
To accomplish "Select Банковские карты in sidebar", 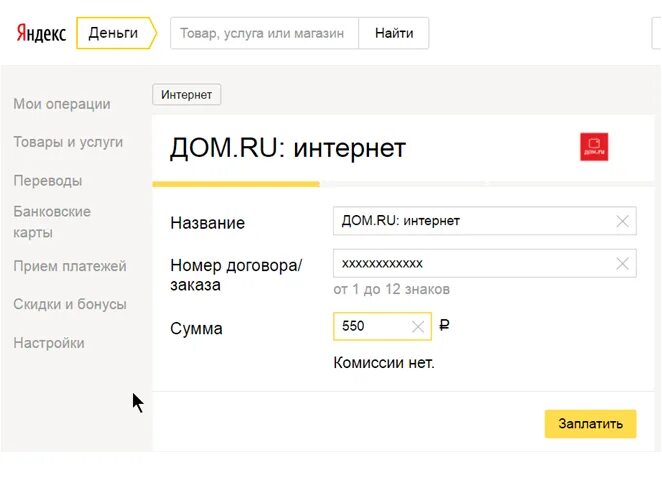I will click(x=52, y=222).
